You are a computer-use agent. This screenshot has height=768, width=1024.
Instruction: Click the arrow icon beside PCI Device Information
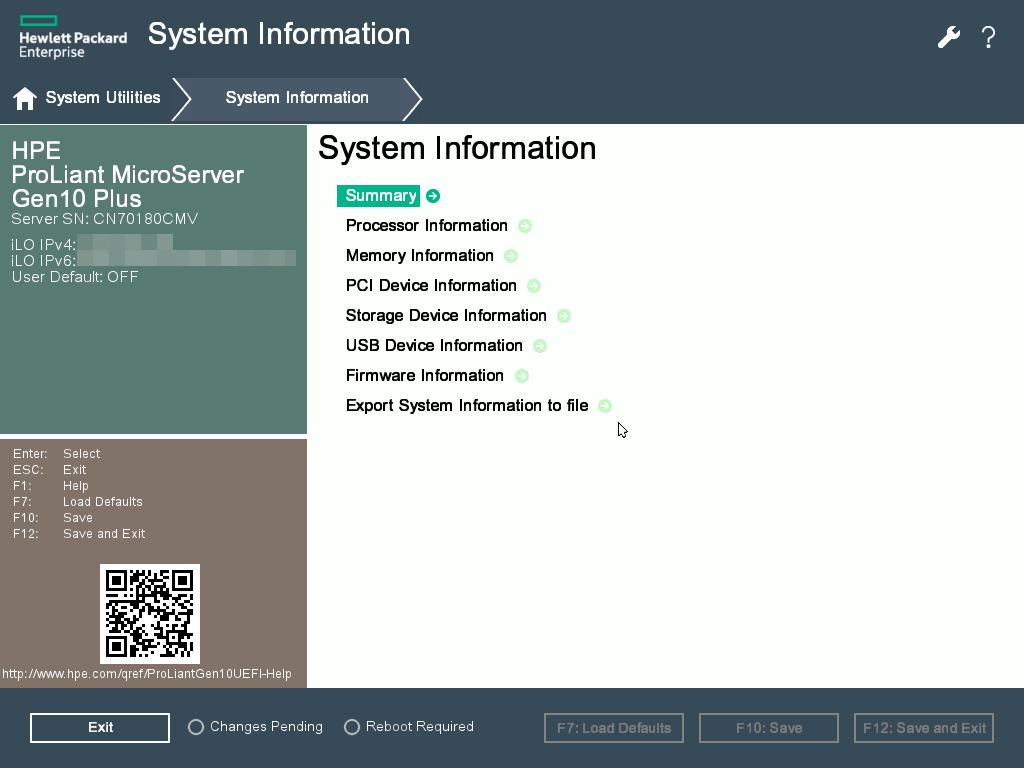534,286
